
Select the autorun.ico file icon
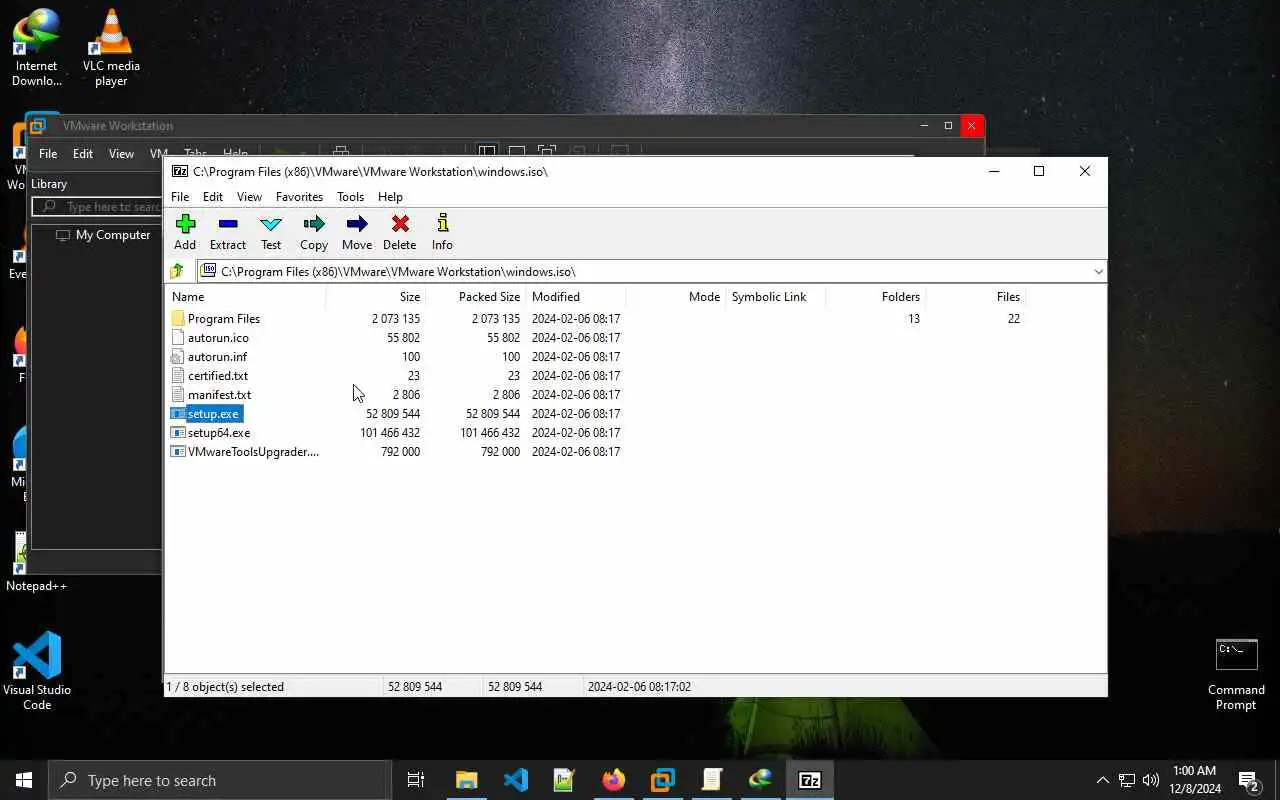coord(178,337)
